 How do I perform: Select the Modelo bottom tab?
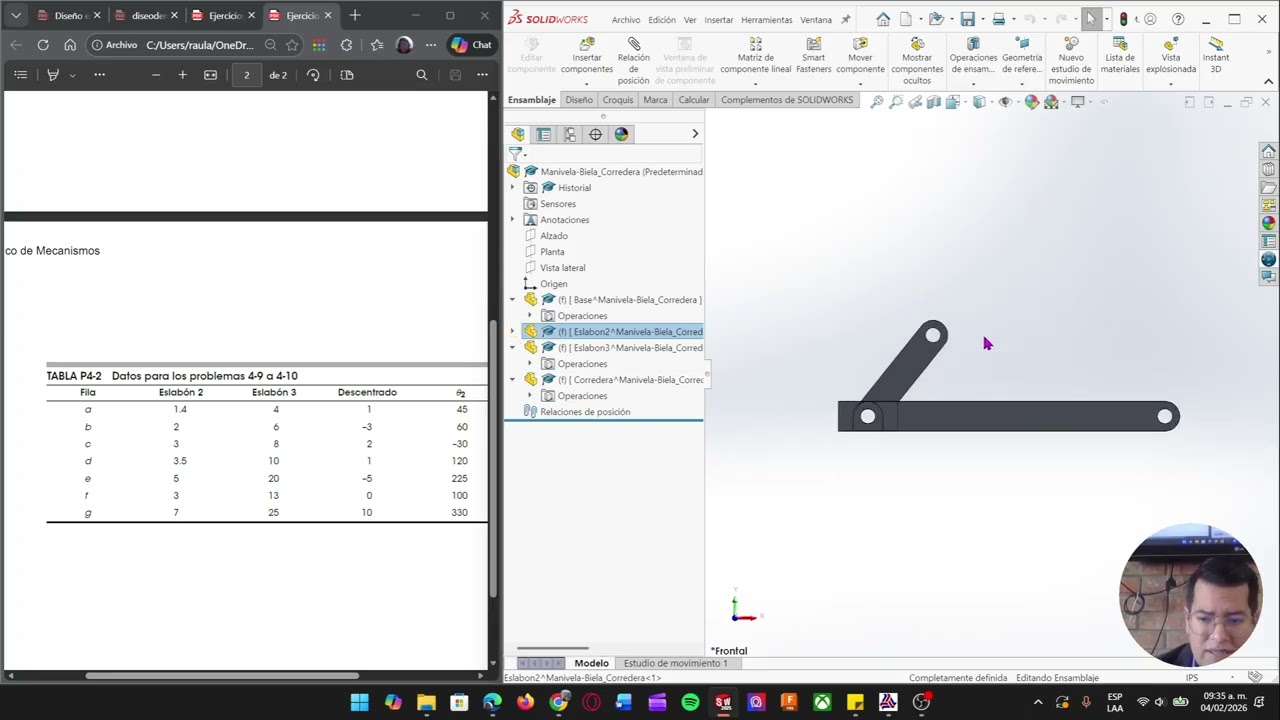click(591, 663)
